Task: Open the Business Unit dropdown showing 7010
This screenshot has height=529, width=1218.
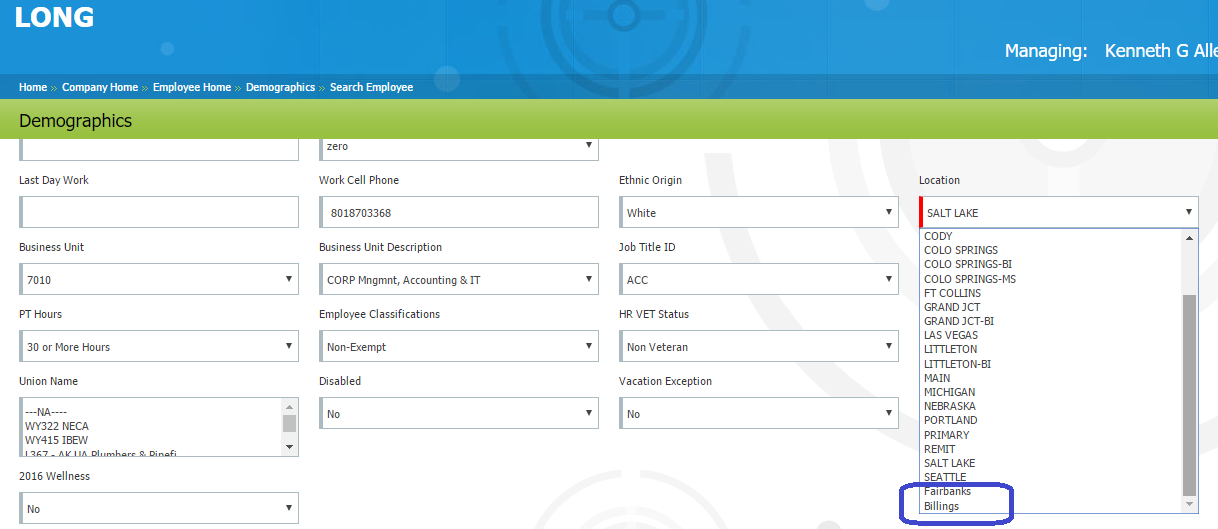Action: 159,280
